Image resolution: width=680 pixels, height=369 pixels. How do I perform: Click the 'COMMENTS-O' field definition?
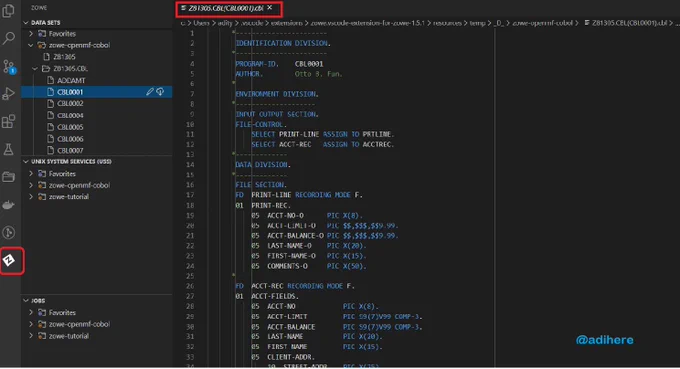click(287, 266)
